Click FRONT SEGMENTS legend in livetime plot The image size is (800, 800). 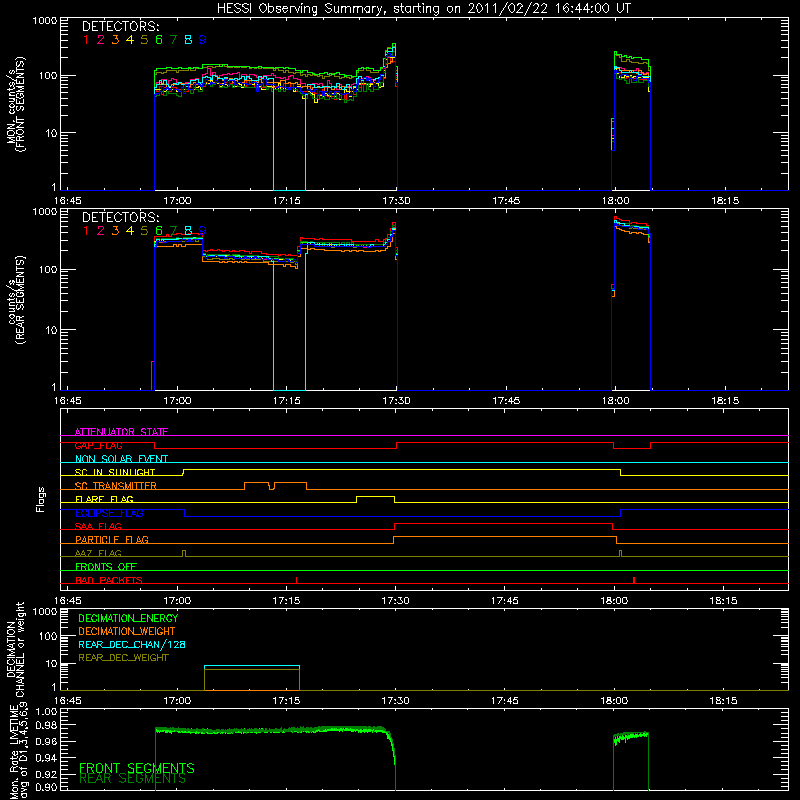click(137, 768)
